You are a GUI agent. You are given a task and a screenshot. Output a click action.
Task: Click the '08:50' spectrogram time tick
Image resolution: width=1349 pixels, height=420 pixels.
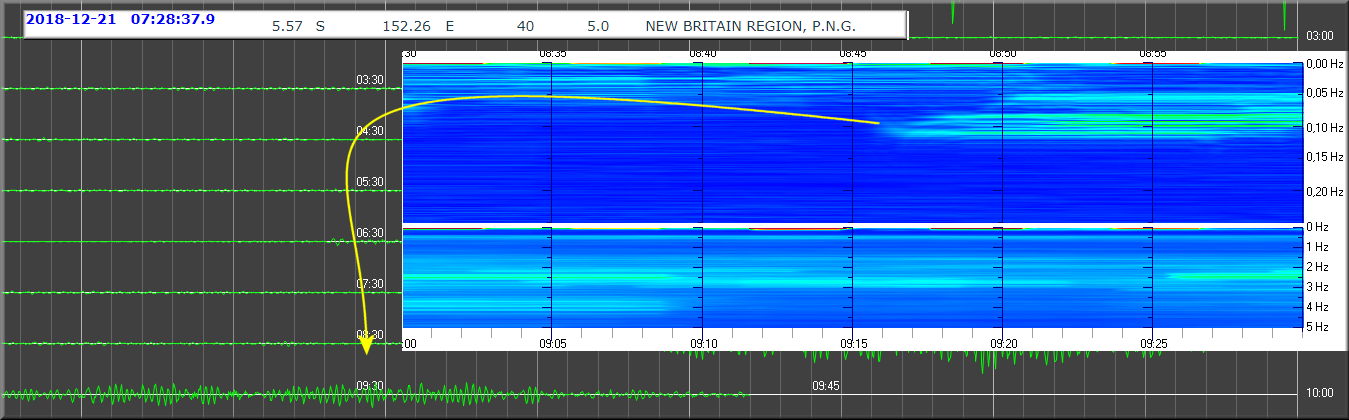pos(1003,53)
